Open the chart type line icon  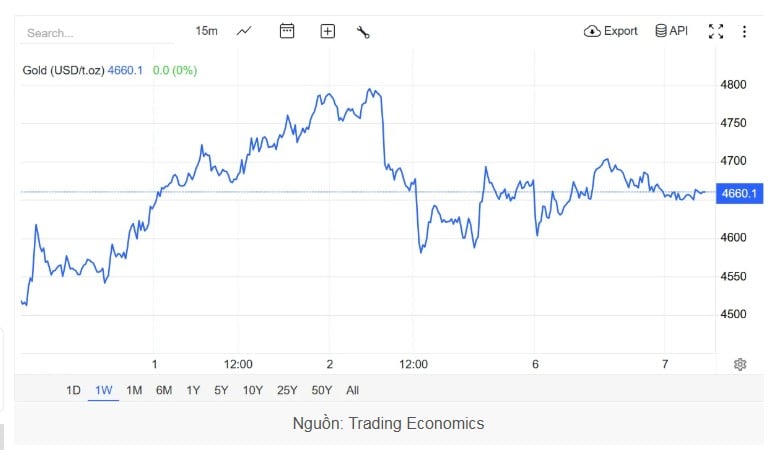coord(244,31)
